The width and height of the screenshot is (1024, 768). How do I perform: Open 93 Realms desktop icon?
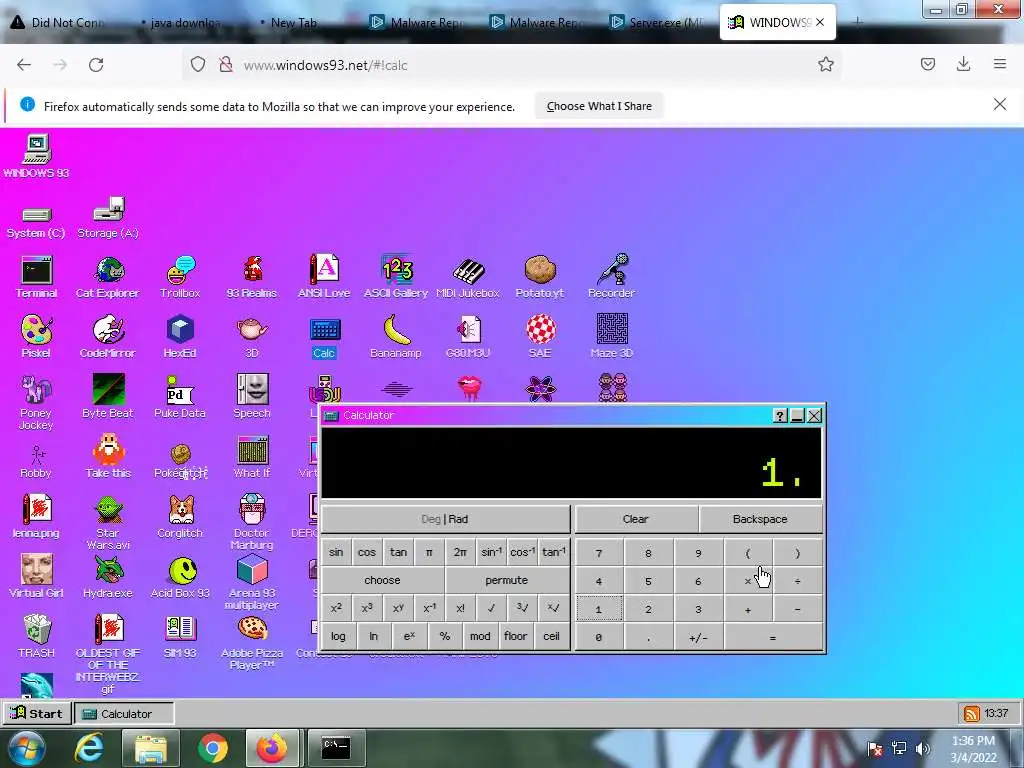click(252, 277)
